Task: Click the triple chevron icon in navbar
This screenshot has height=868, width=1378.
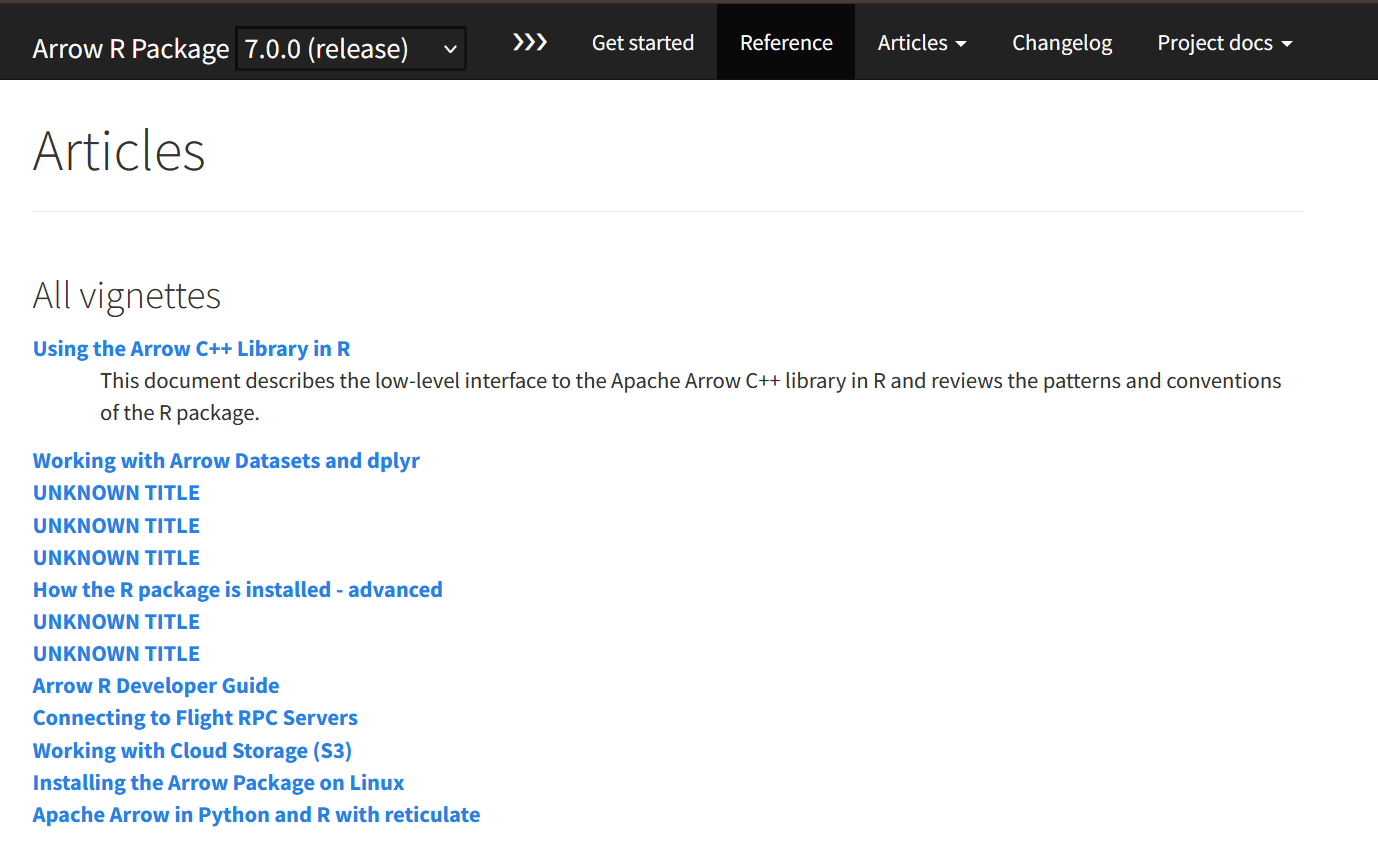Action: coord(530,42)
